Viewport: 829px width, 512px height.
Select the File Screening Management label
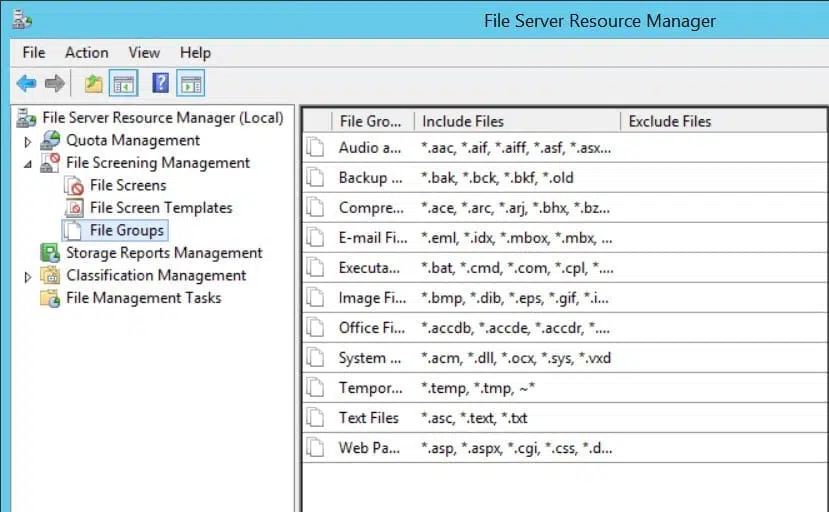click(158, 163)
